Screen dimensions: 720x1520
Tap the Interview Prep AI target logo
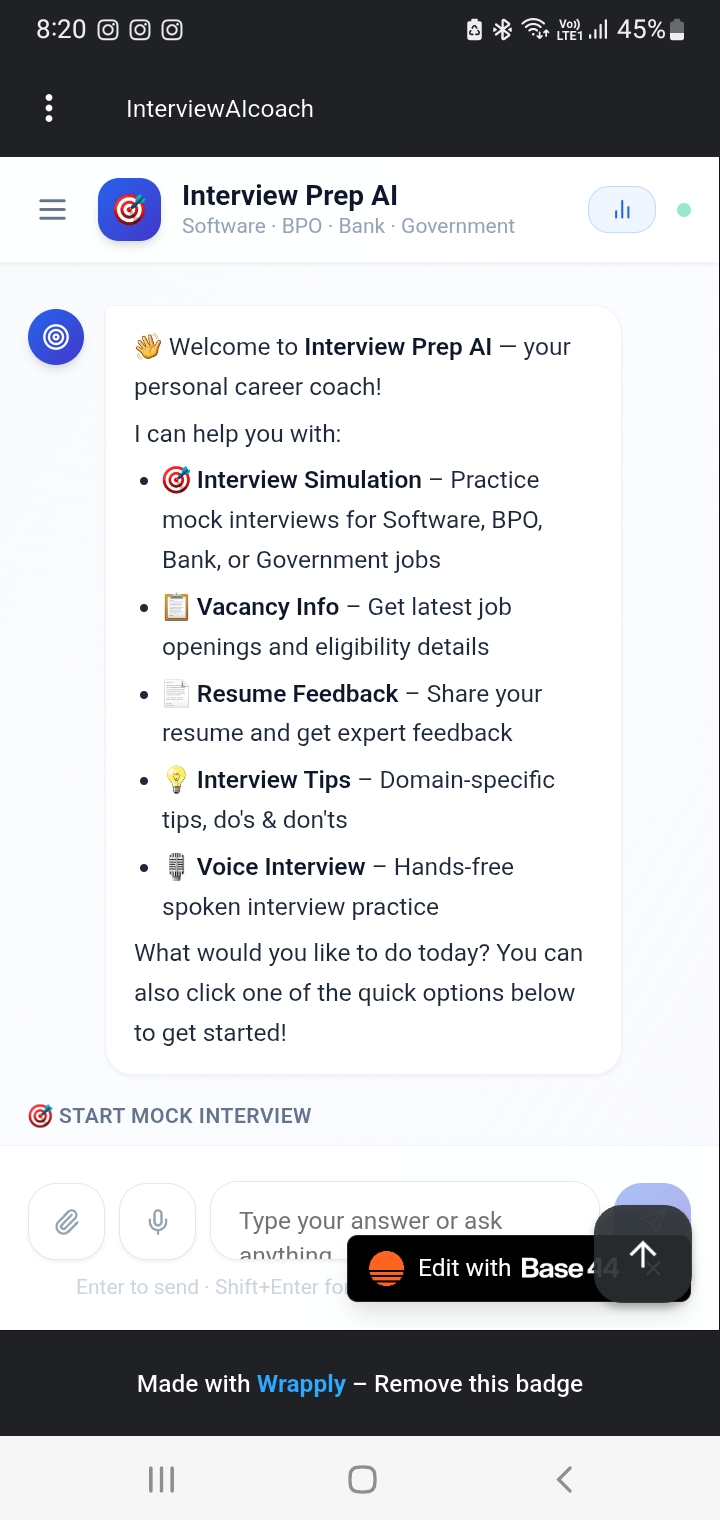129,209
